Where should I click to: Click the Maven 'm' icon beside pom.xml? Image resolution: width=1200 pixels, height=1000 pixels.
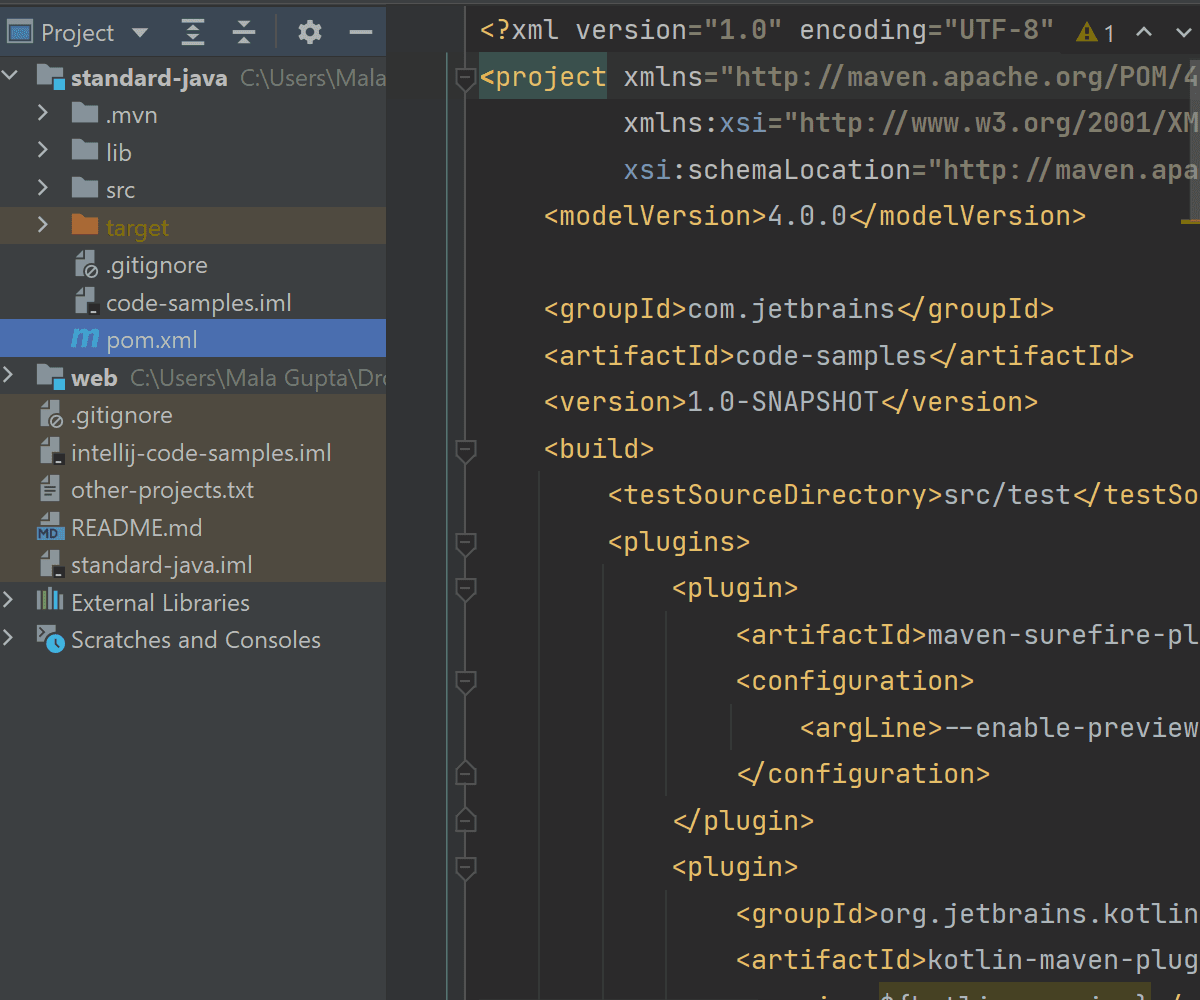pos(85,339)
